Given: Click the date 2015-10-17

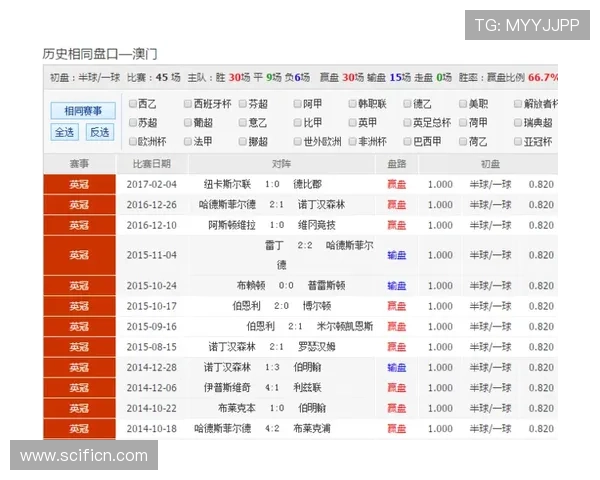Looking at the screenshot, I should tap(152, 306).
